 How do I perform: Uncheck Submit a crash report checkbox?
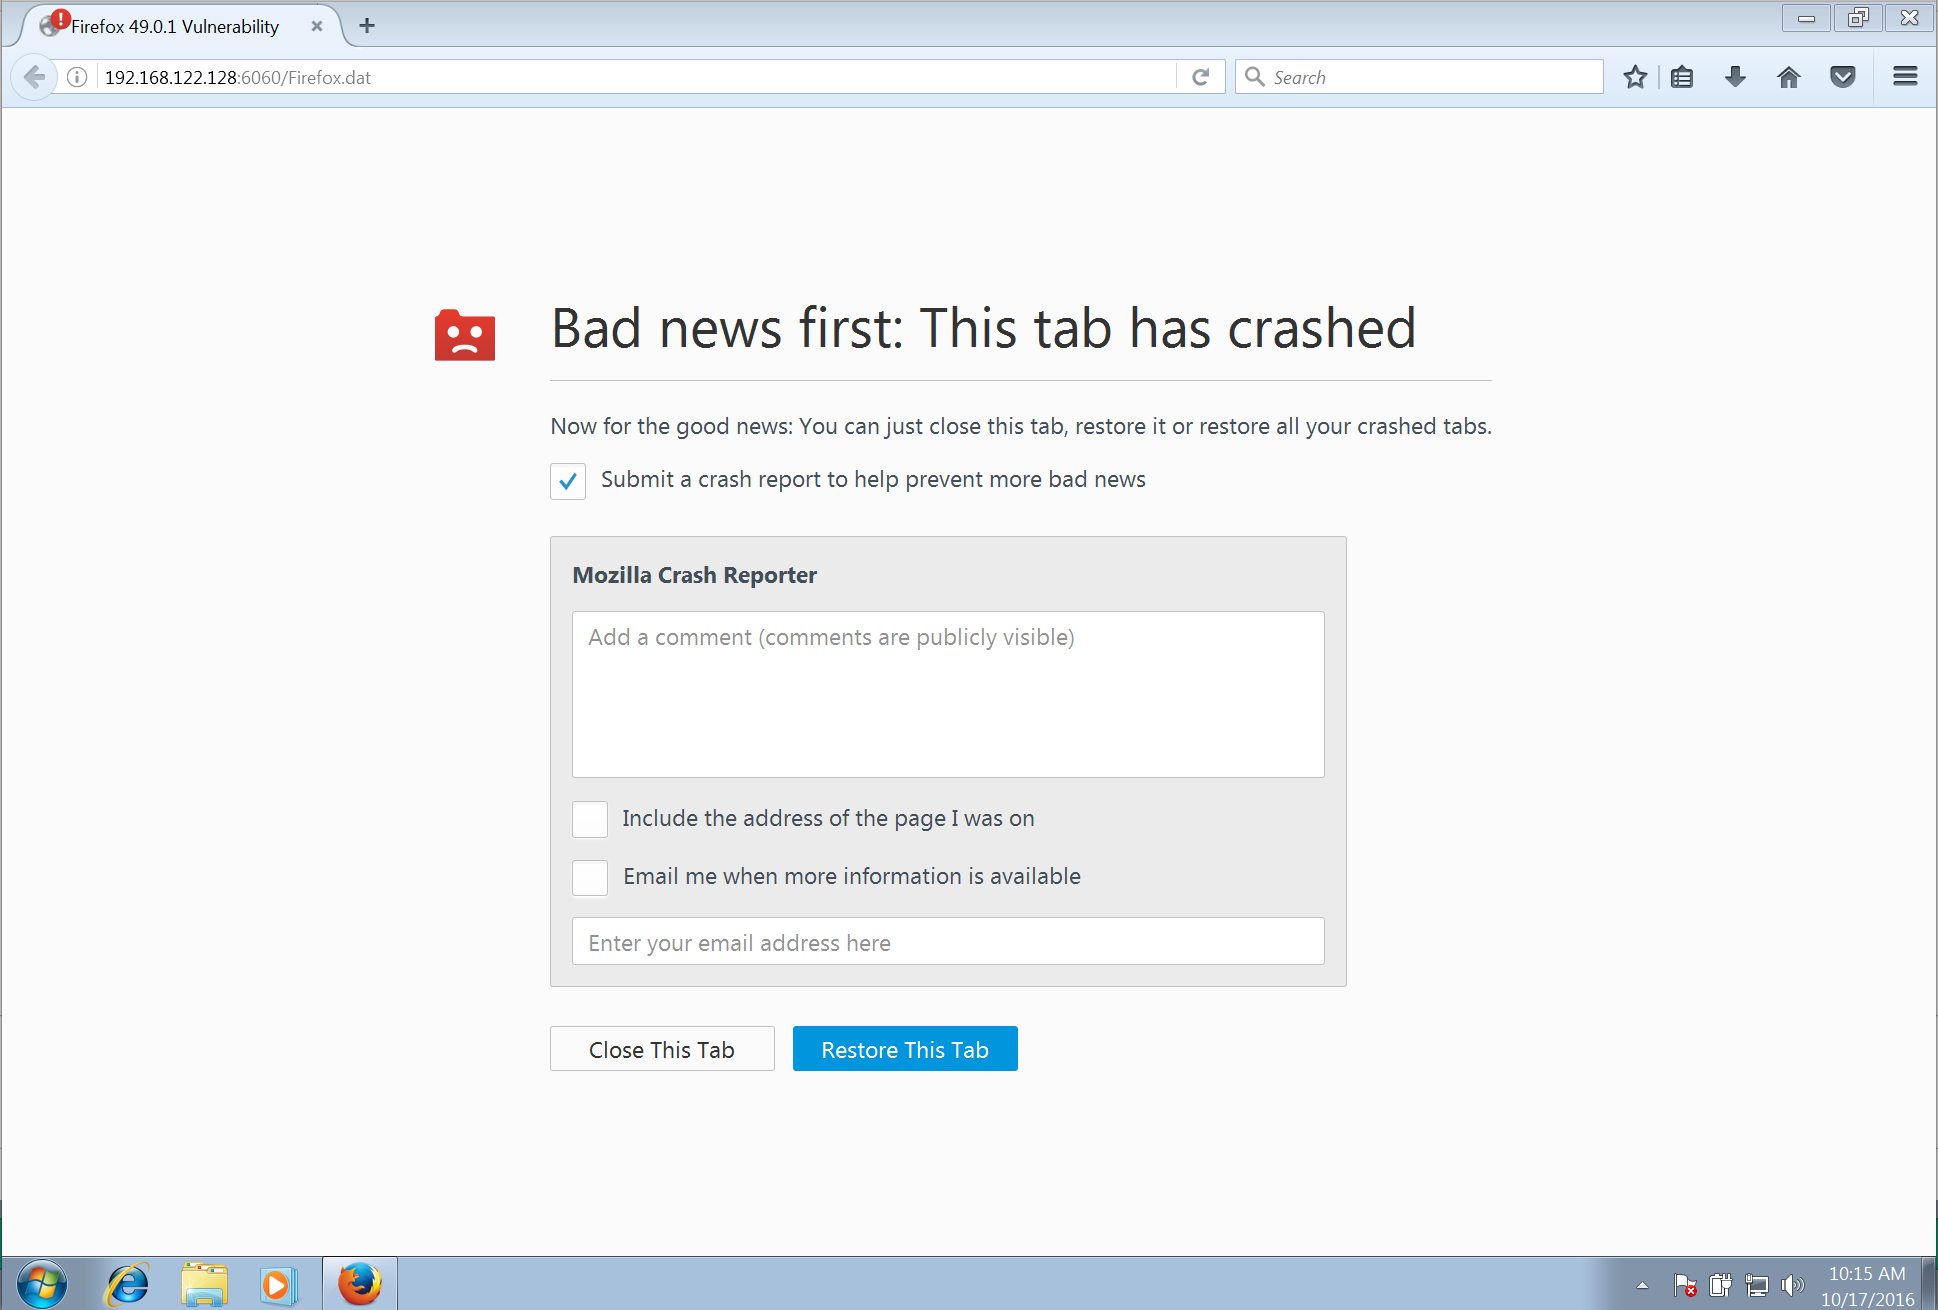[568, 481]
